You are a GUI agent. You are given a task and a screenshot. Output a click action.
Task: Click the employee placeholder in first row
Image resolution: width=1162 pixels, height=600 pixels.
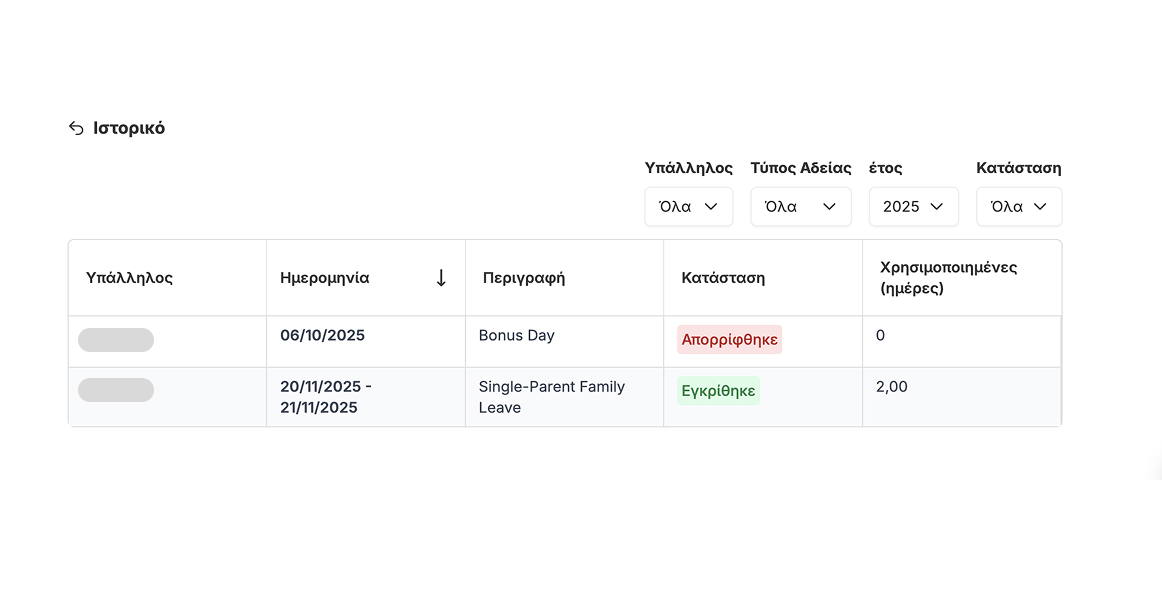tap(116, 340)
